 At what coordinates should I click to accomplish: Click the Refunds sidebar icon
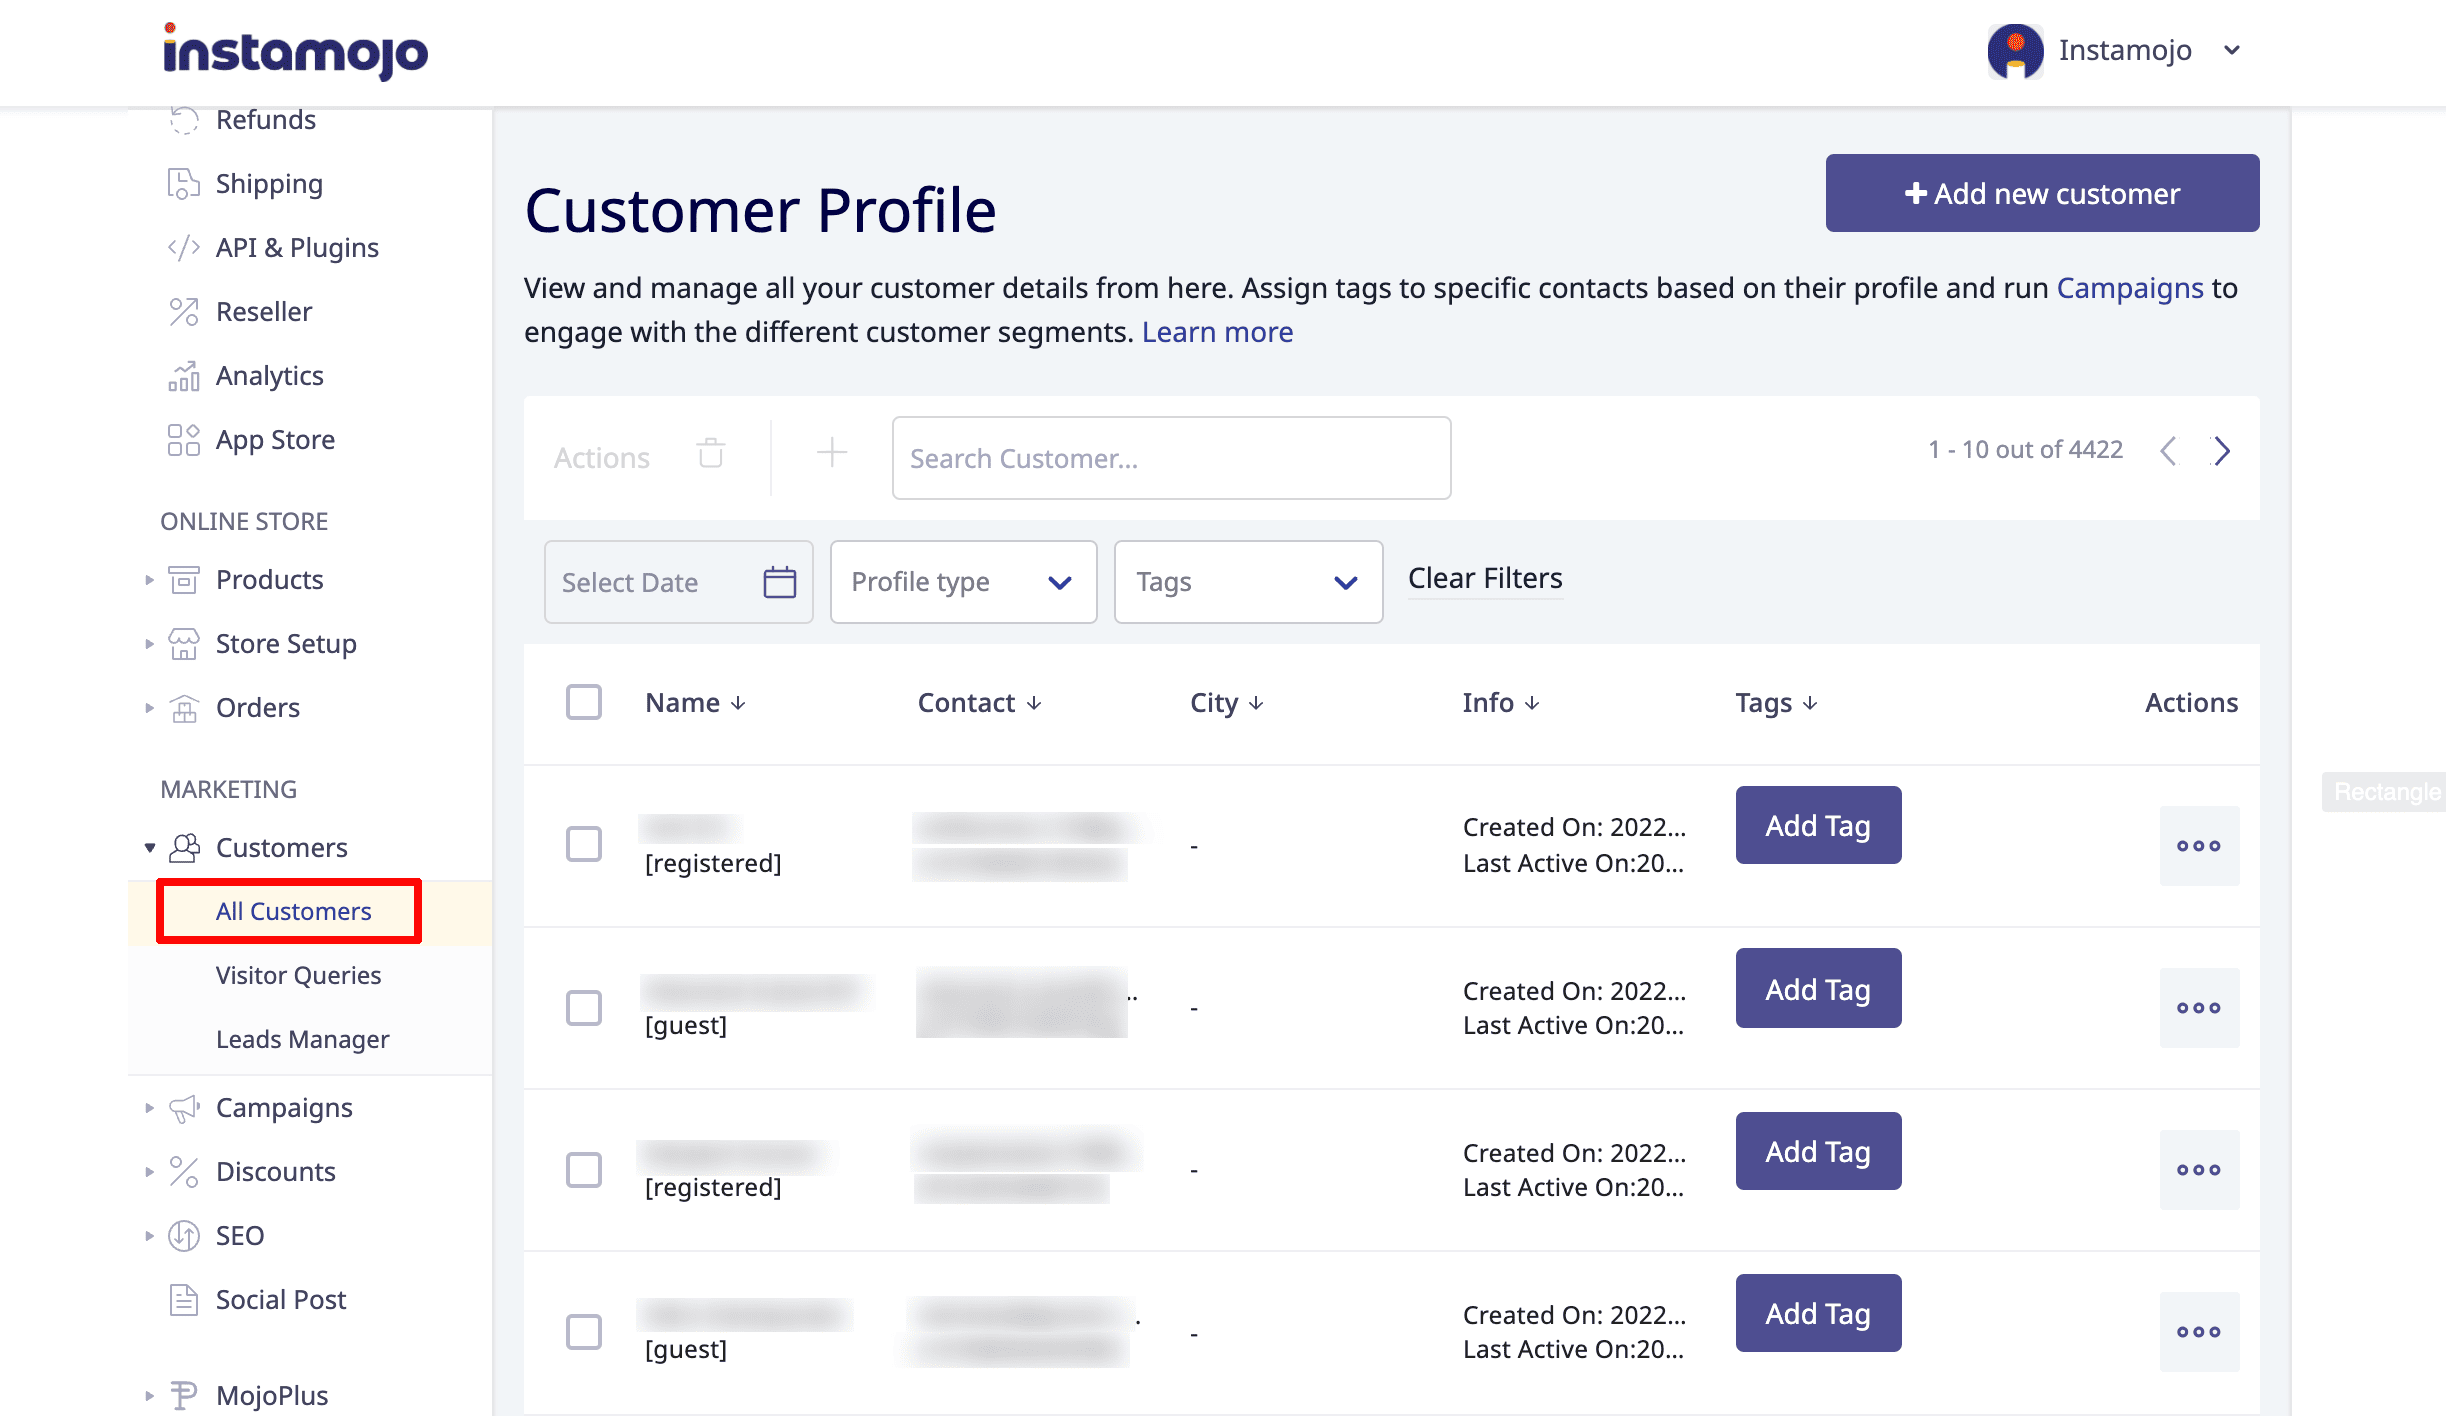pyautogui.click(x=184, y=120)
